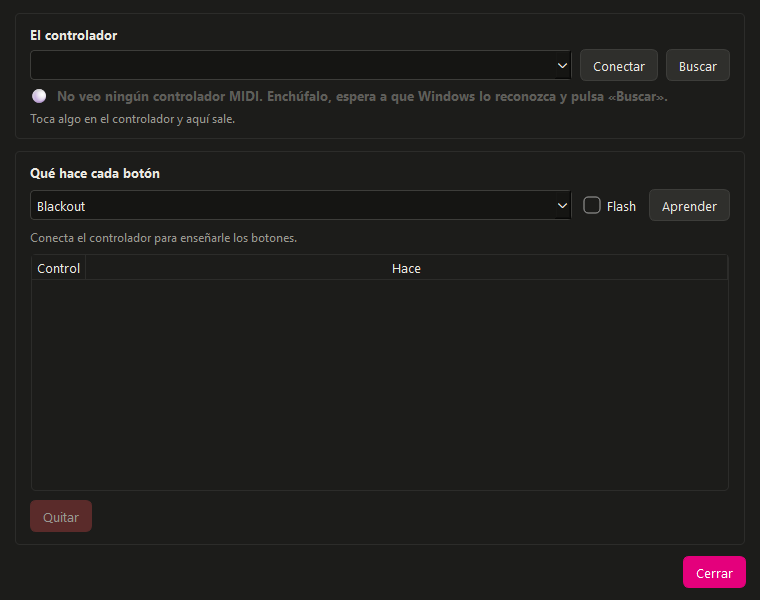Close the dialog with Cerrar
This screenshot has height=600, width=760.
click(x=714, y=572)
